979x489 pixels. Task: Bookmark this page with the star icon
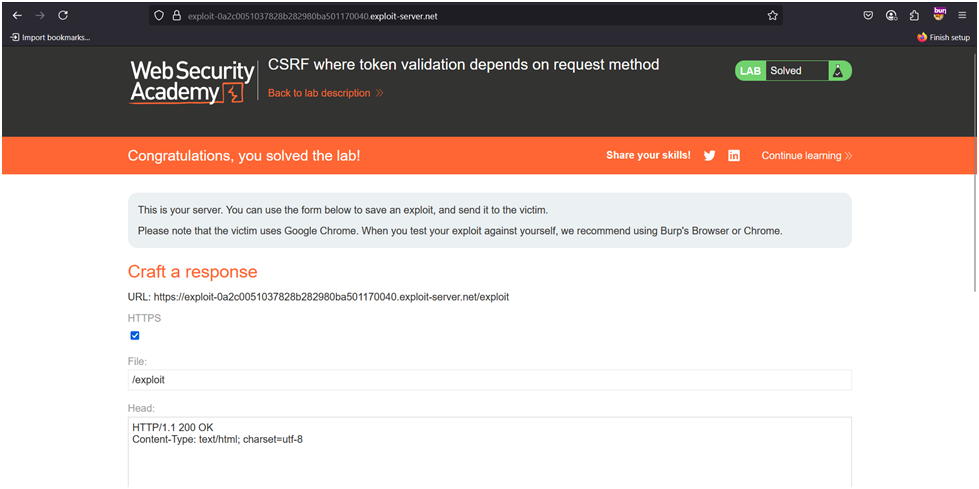(x=772, y=15)
